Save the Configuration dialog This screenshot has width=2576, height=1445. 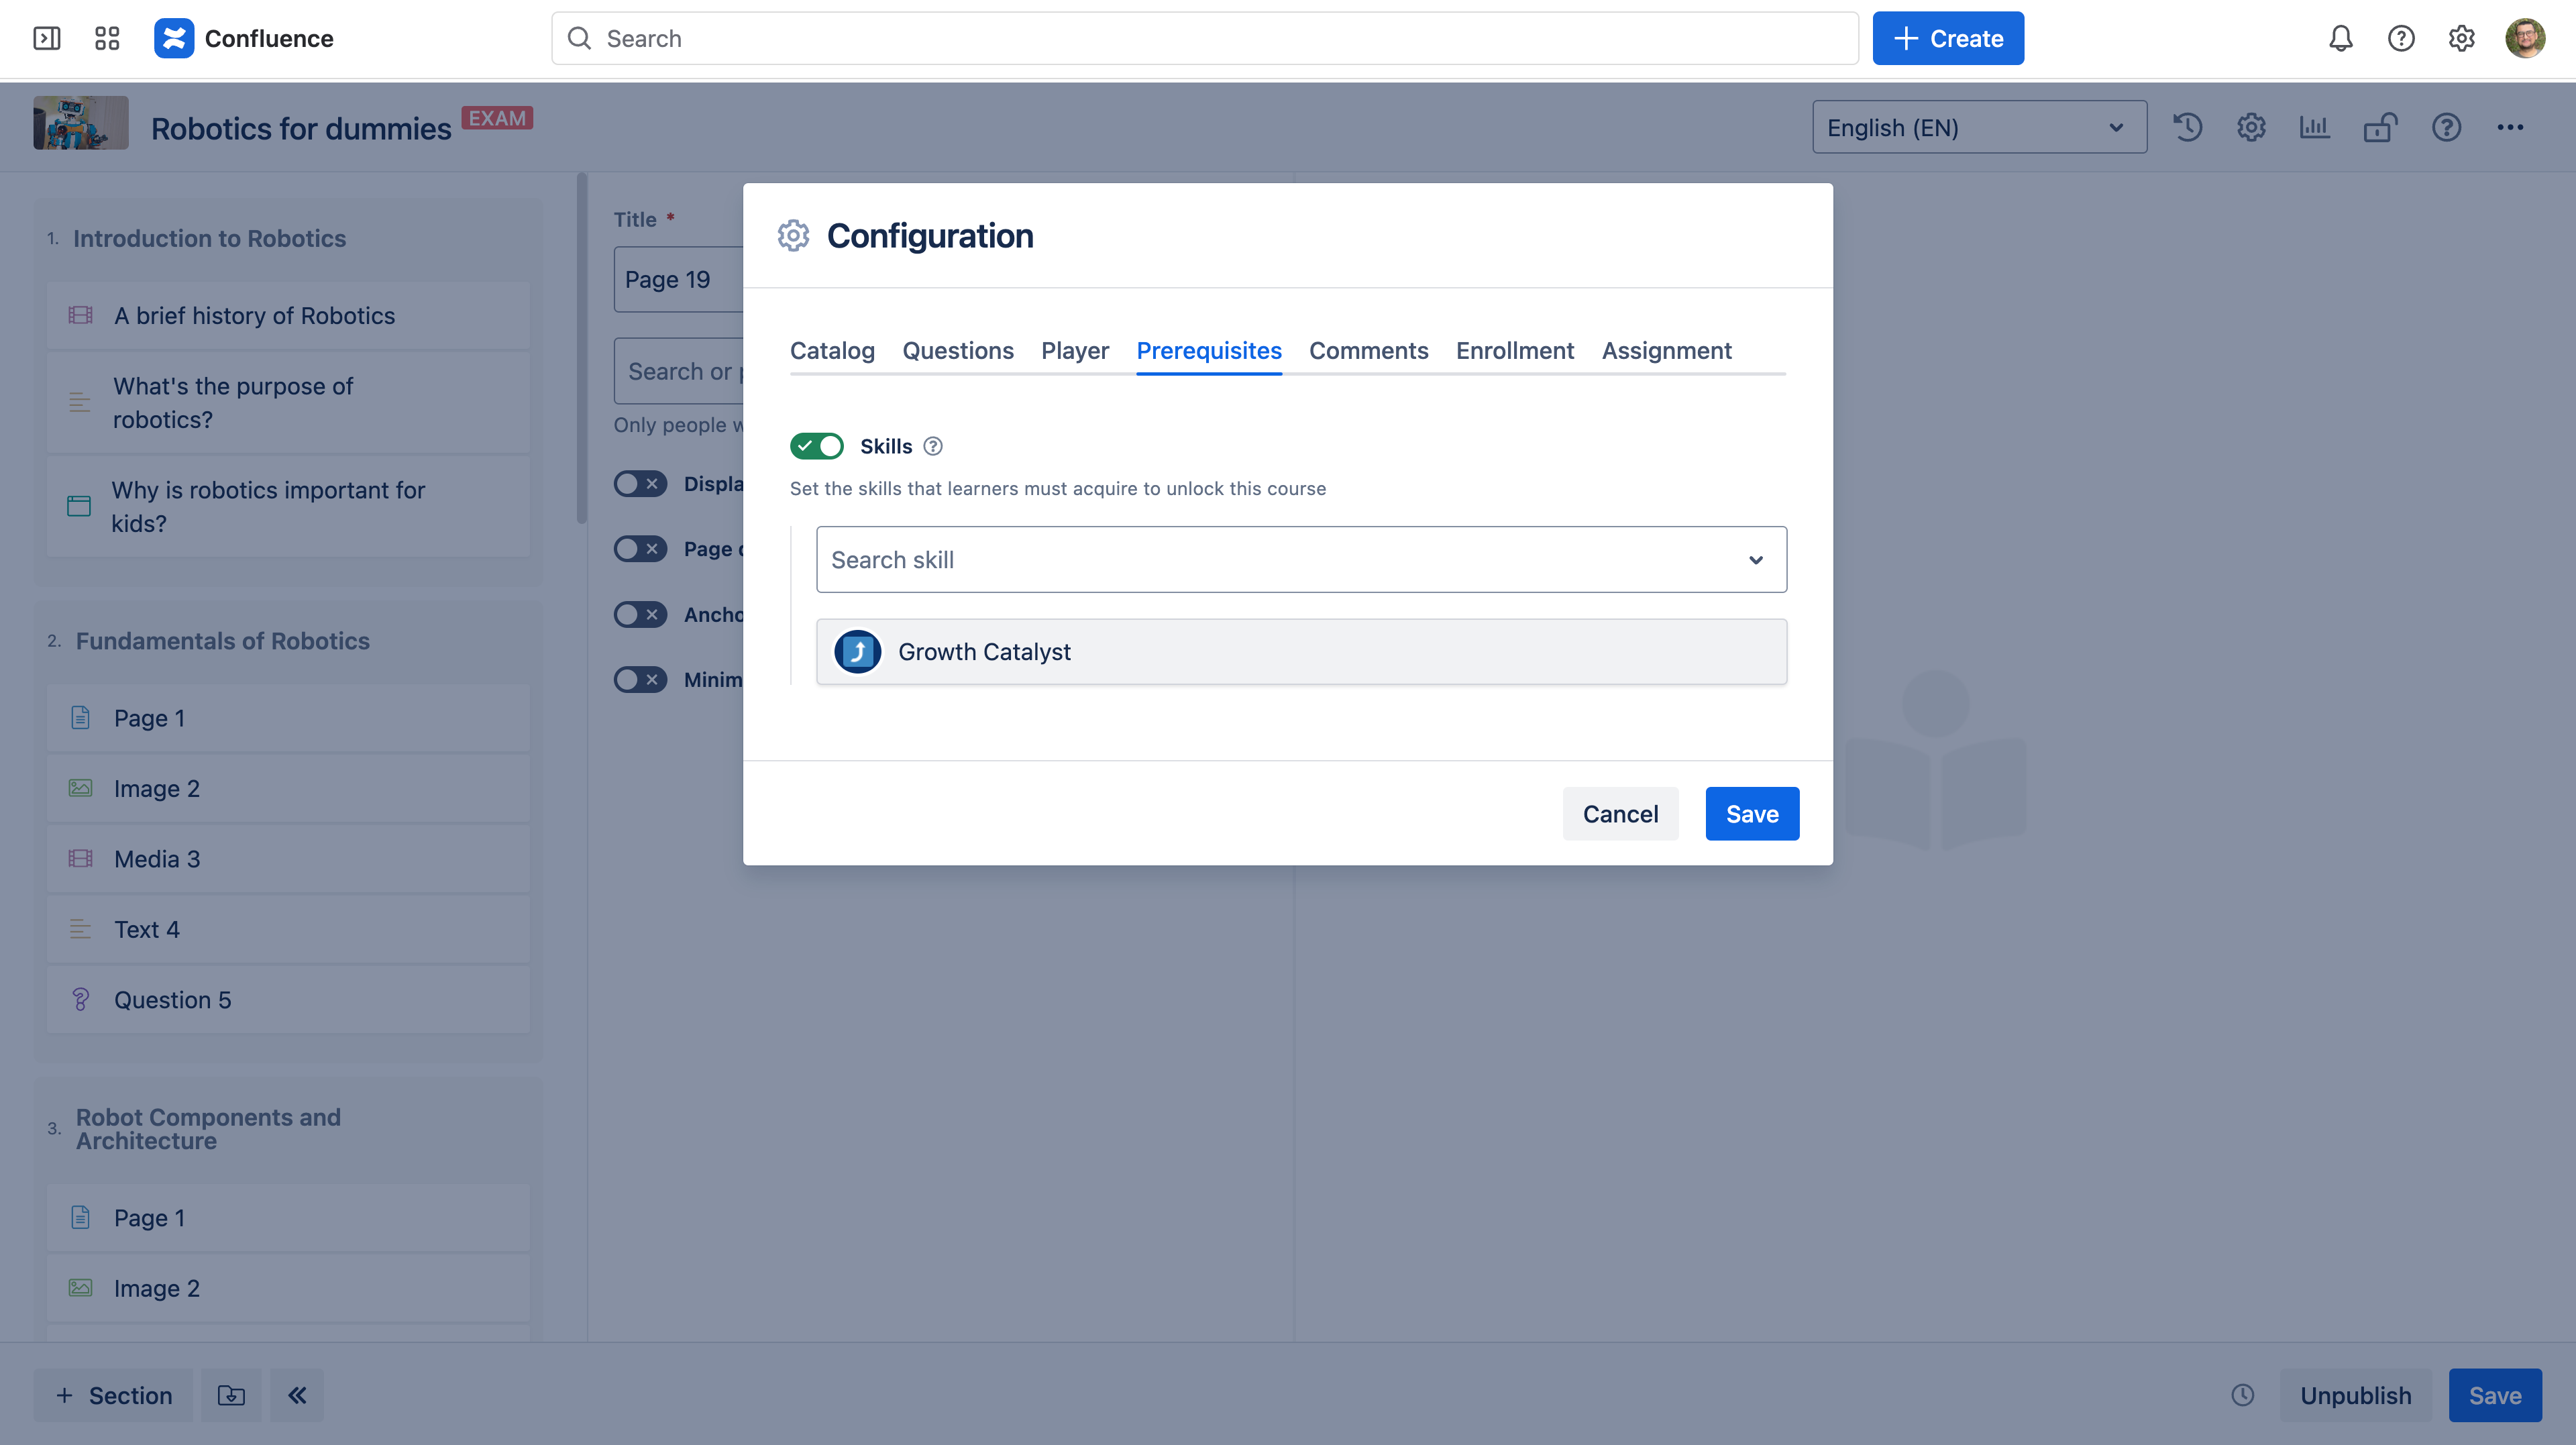click(x=1752, y=814)
